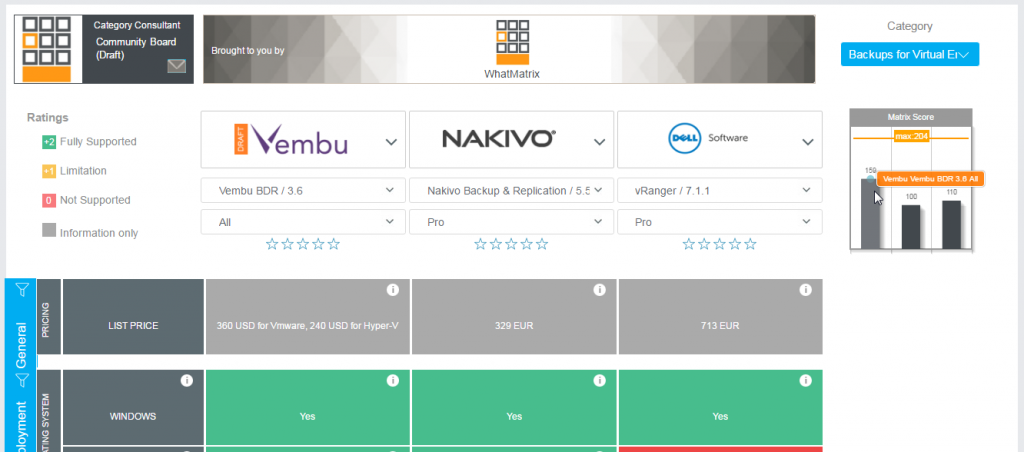Open the Nakivo Backup & Replication product dropdown
This screenshot has height=452, width=1024.
pos(511,191)
